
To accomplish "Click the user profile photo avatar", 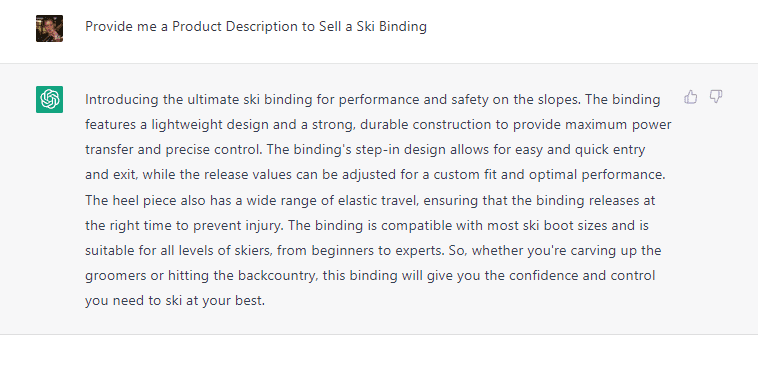I will pos(49,29).
